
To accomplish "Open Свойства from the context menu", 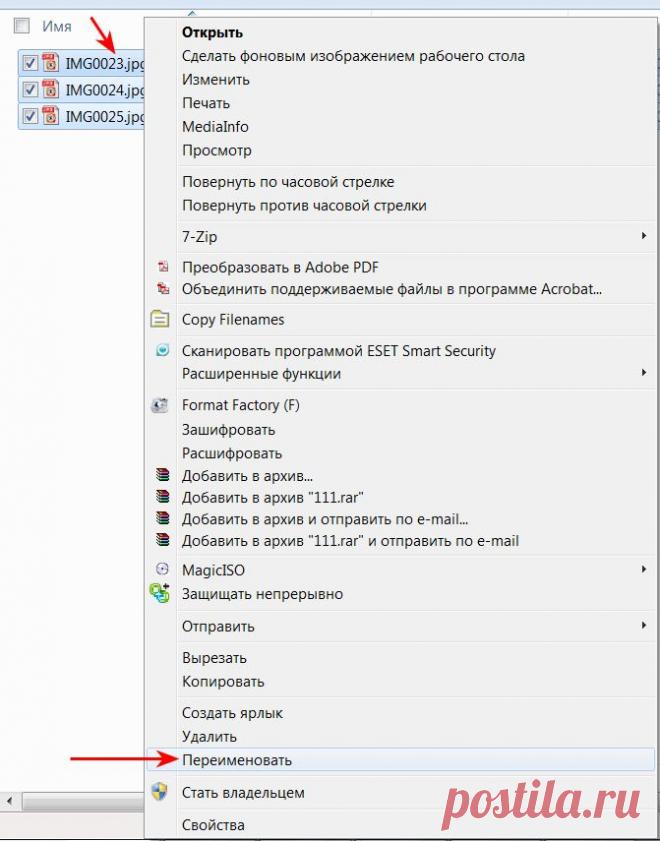I will pos(213,825).
